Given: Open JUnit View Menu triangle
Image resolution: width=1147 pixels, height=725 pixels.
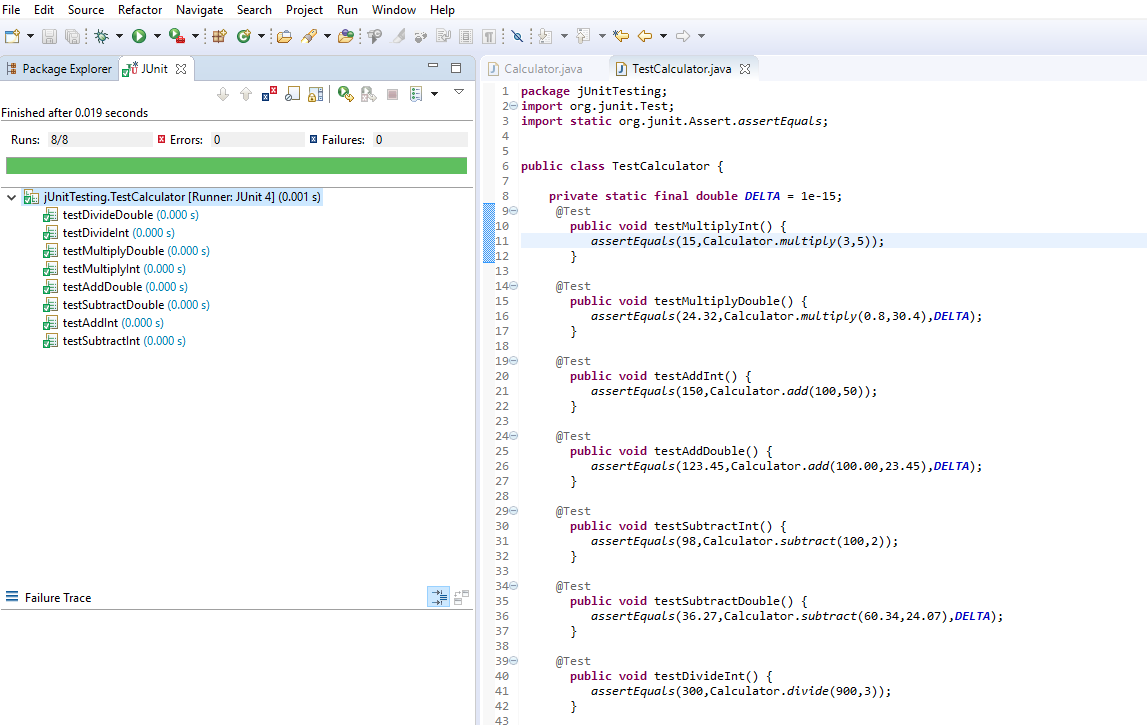Looking at the screenshot, I should click(459, 92).
